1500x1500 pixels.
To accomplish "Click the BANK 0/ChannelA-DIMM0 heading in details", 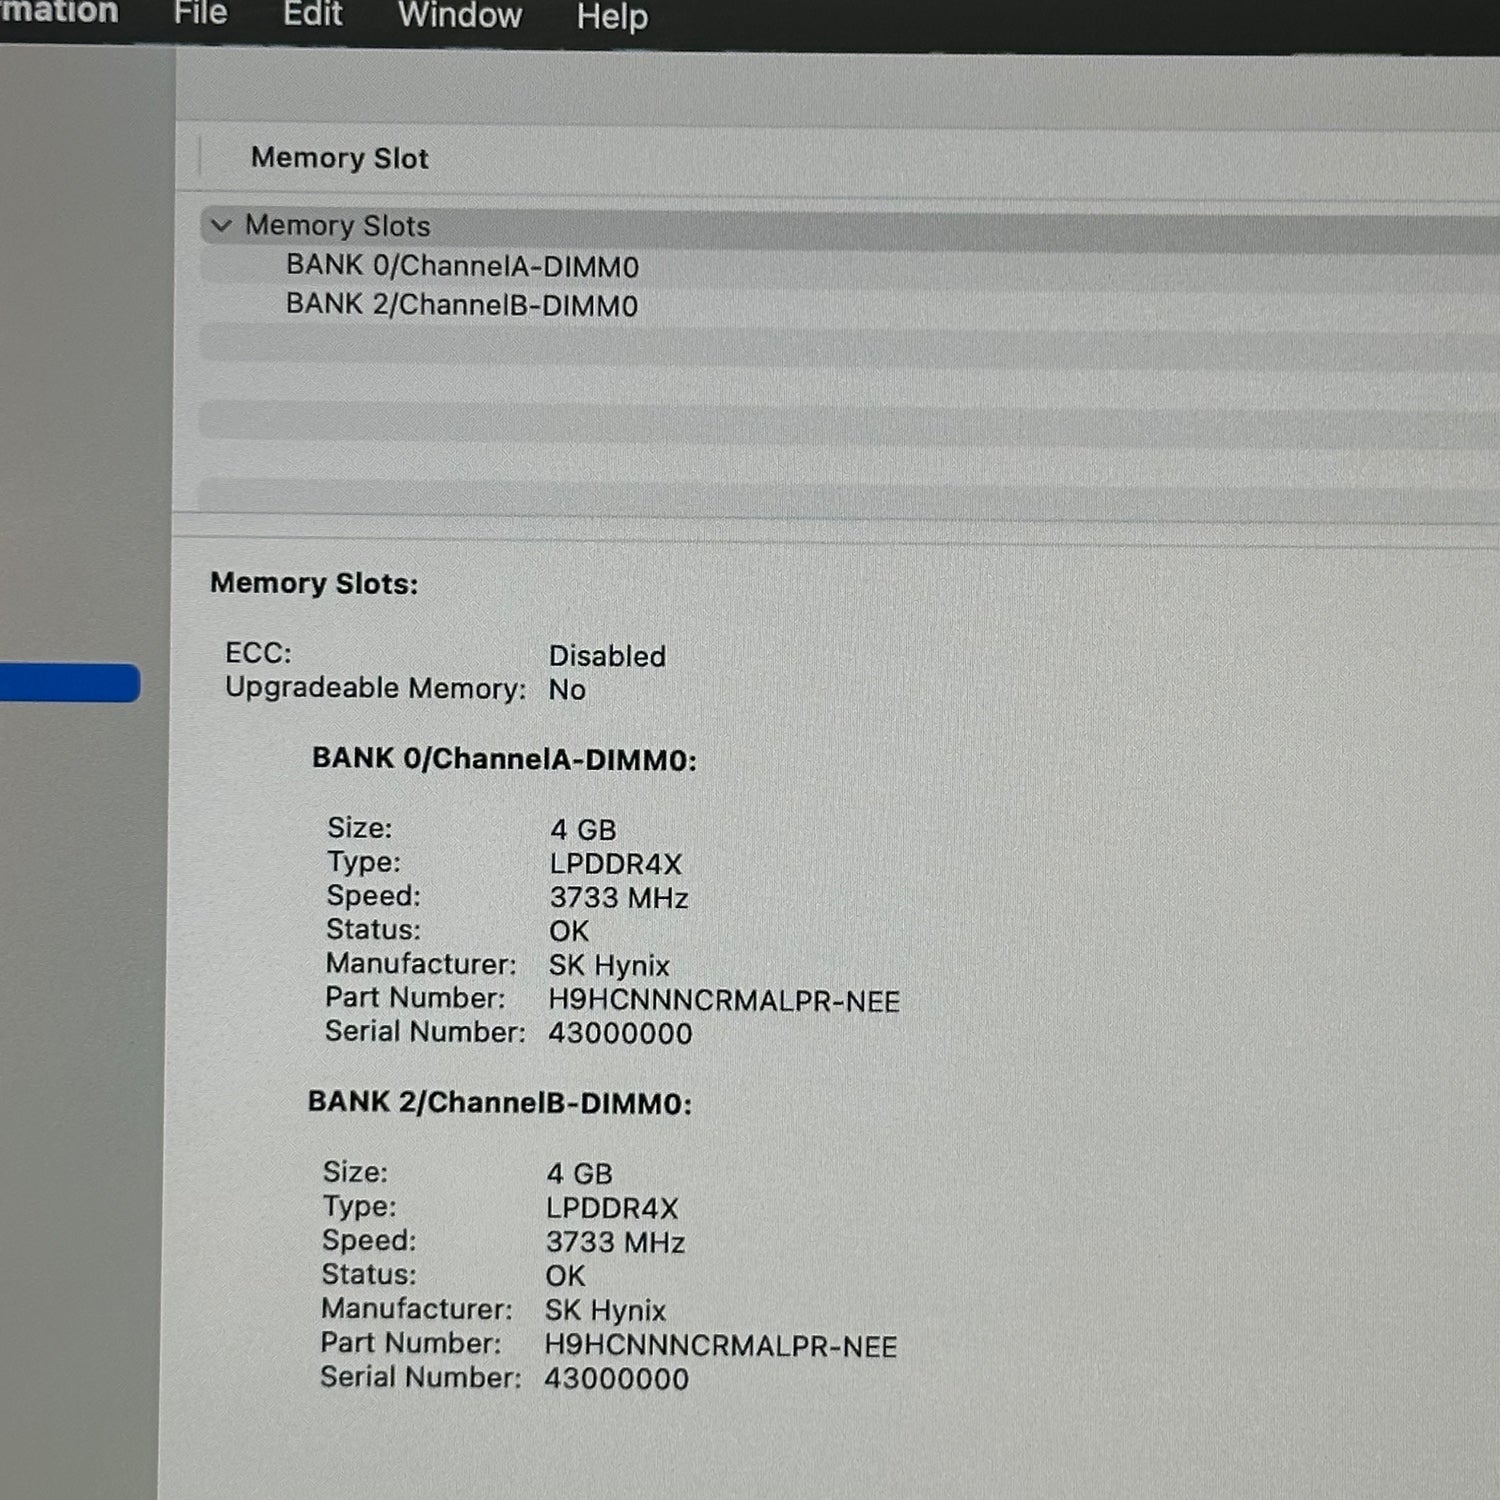I will 504,760.
